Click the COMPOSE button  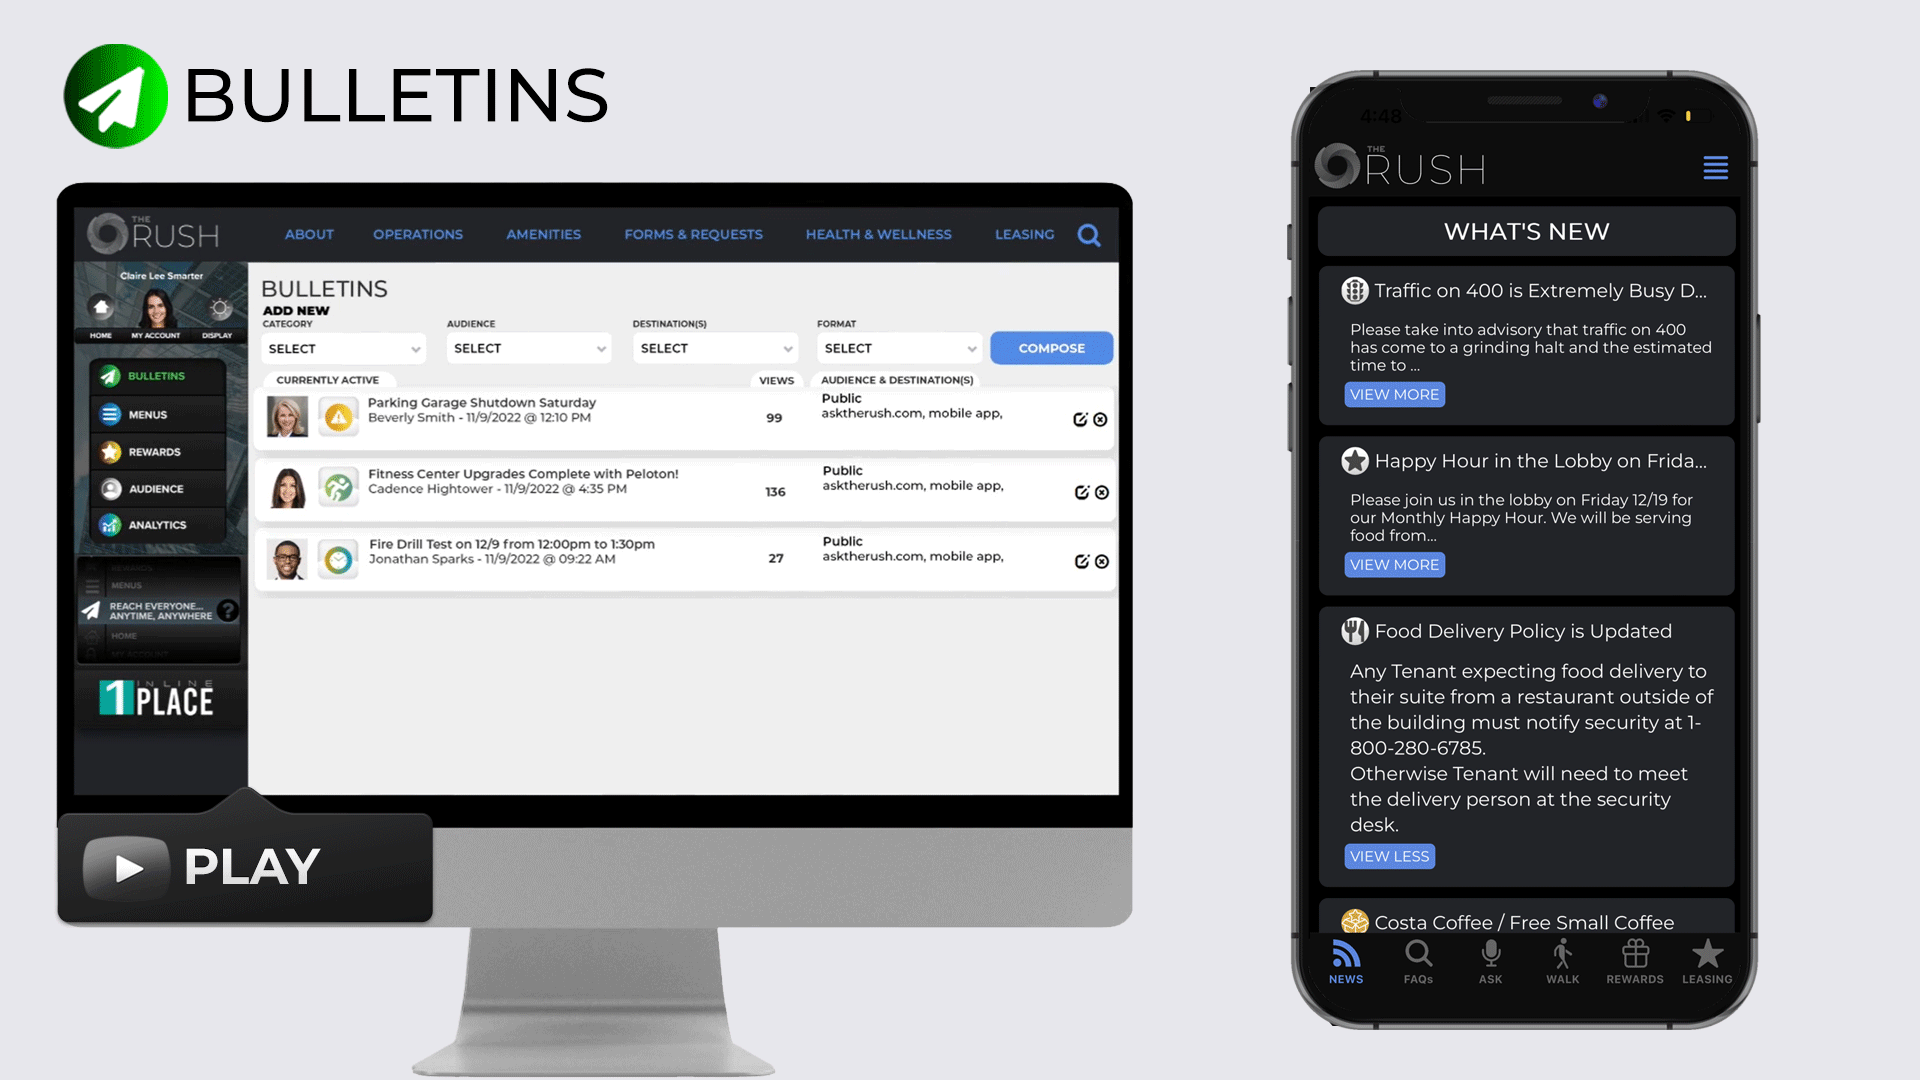1051,348
